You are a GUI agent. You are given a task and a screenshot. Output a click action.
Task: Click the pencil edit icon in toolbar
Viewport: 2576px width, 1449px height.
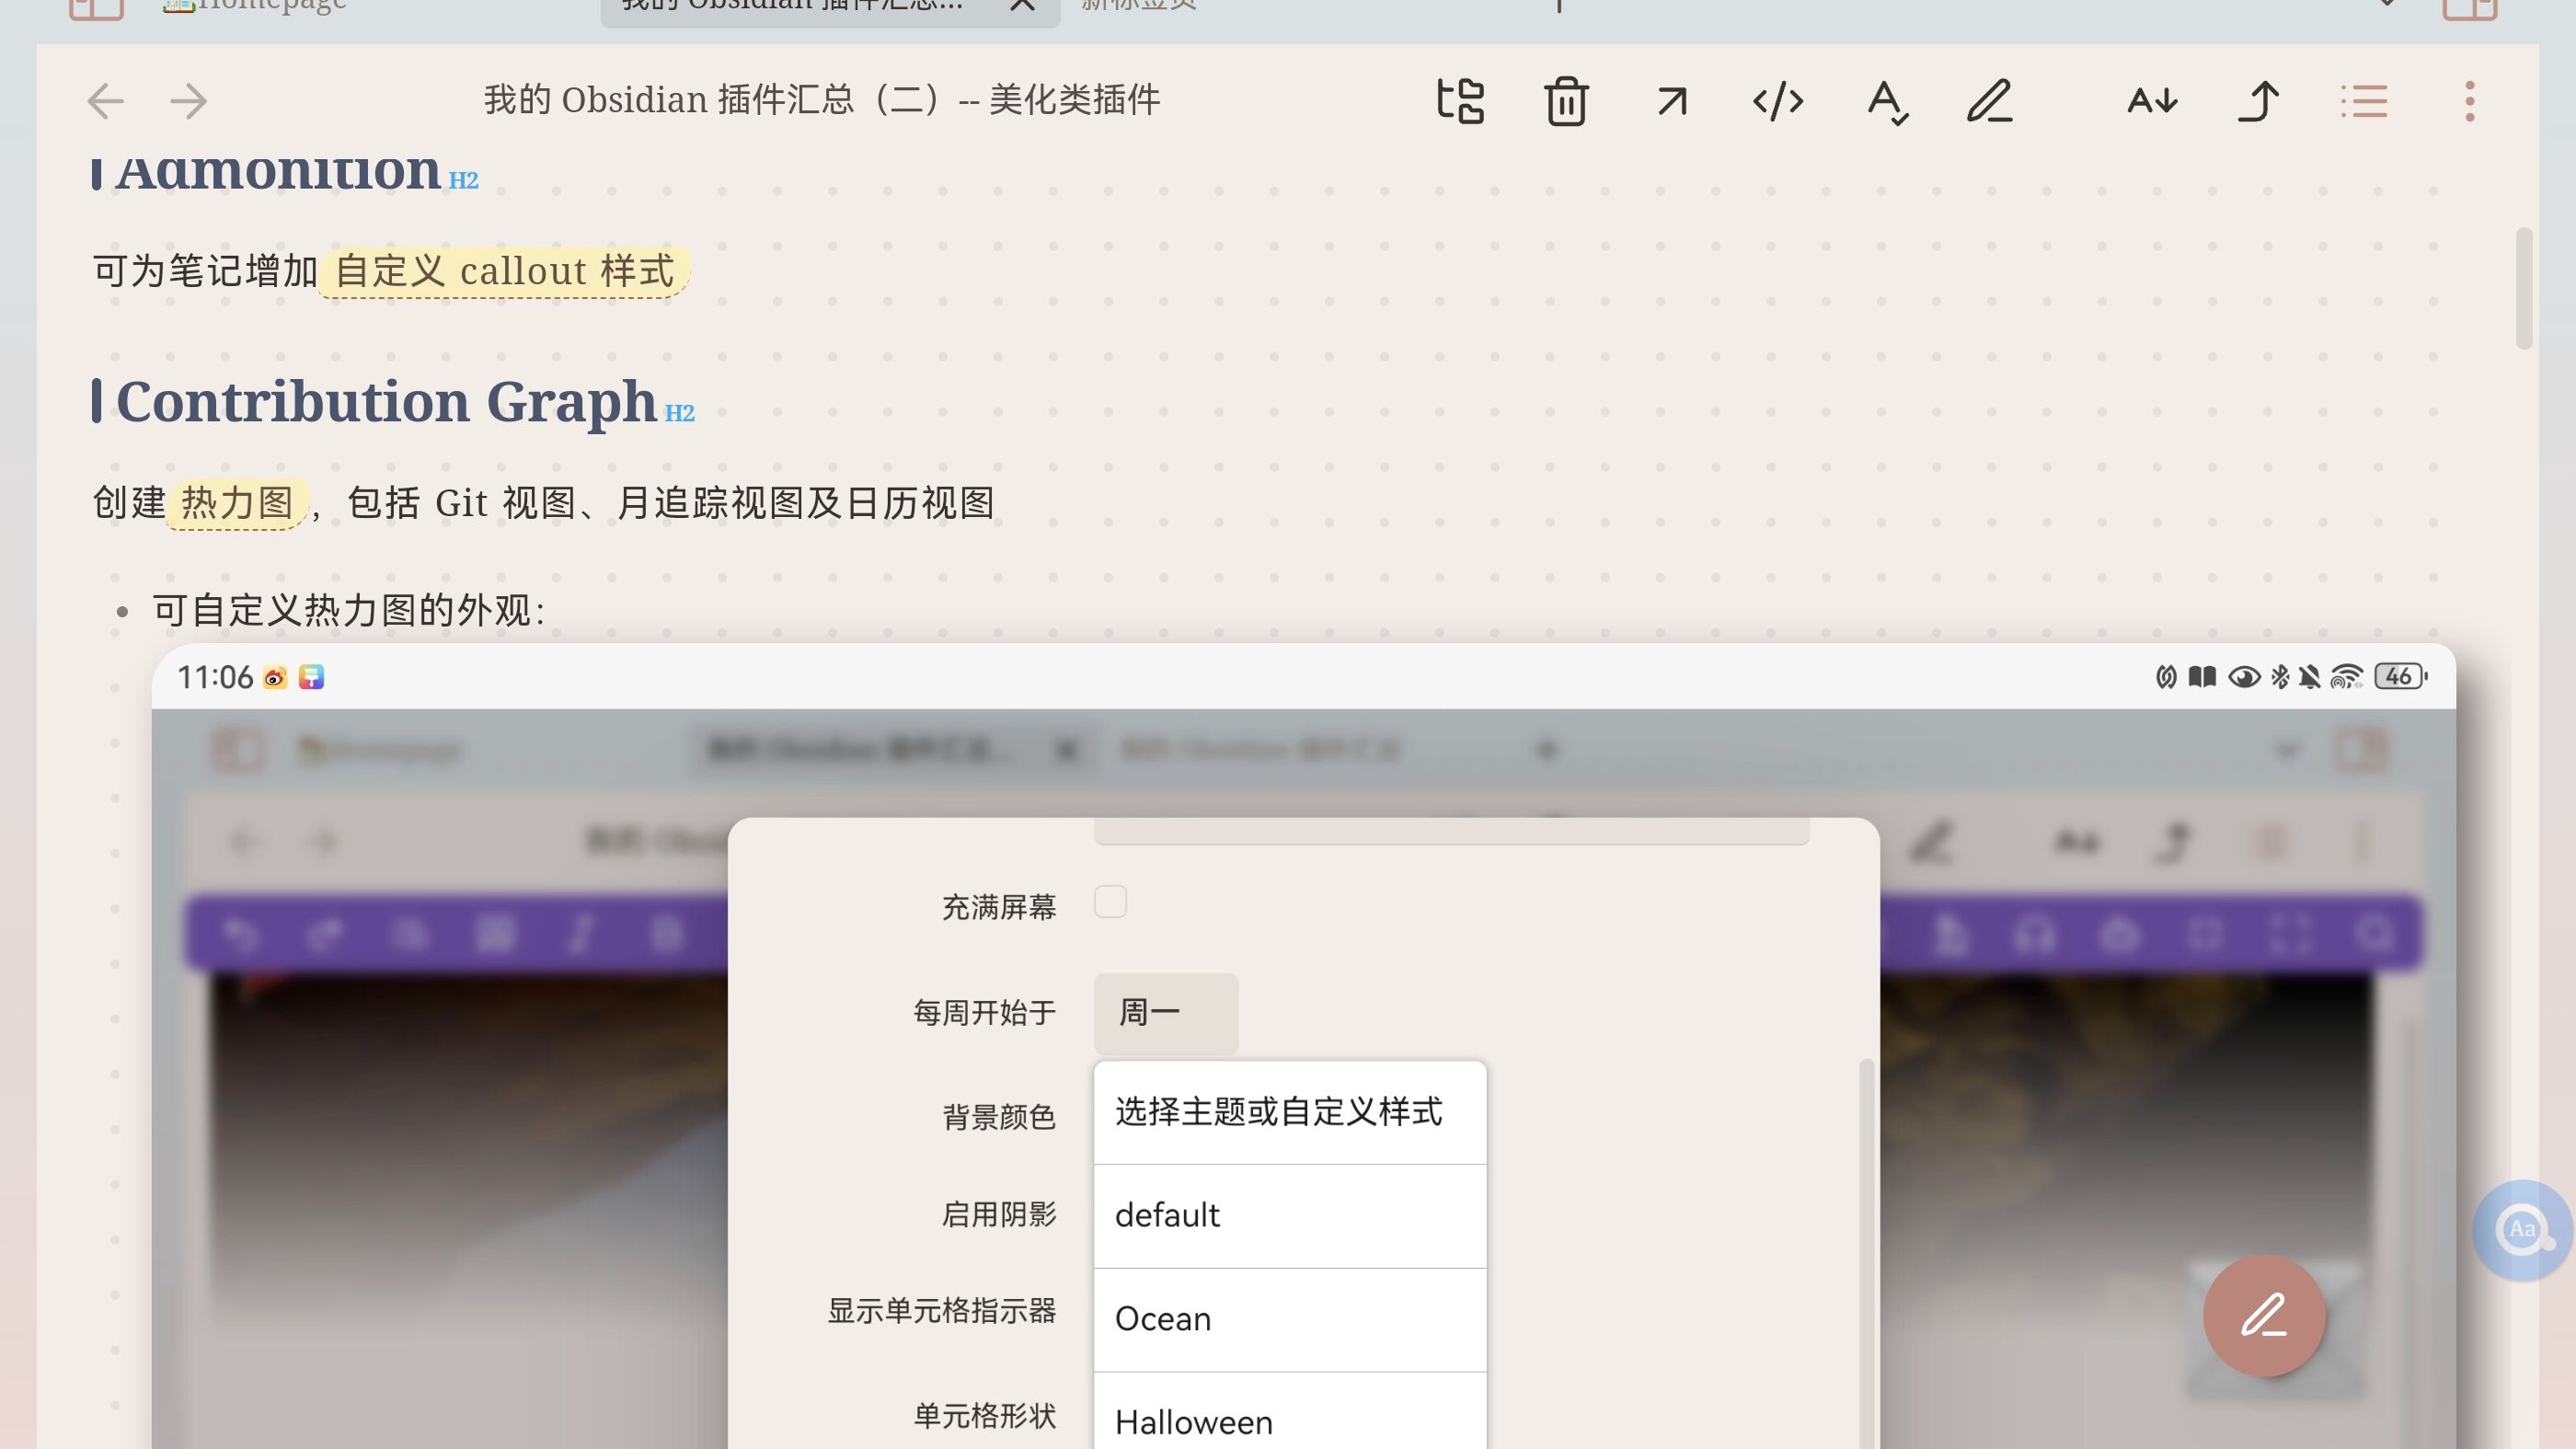[1990, 101]
